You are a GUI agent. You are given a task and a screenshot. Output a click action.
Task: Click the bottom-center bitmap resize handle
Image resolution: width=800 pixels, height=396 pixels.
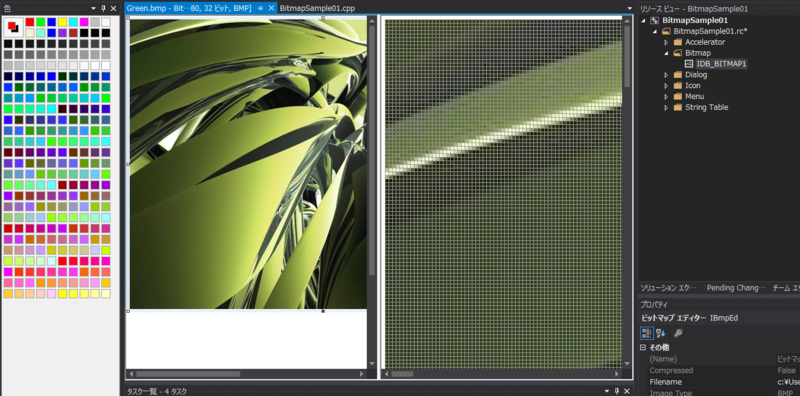point(323,311)
